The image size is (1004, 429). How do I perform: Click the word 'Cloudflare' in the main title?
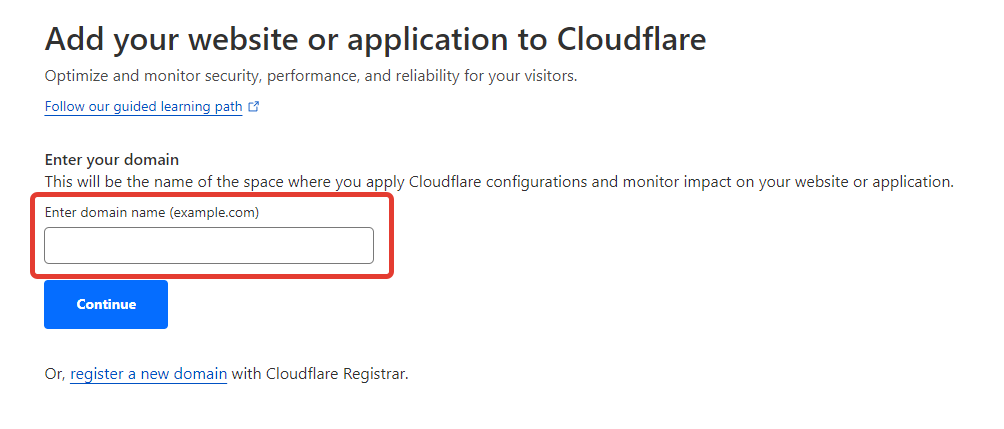(631, 39)
